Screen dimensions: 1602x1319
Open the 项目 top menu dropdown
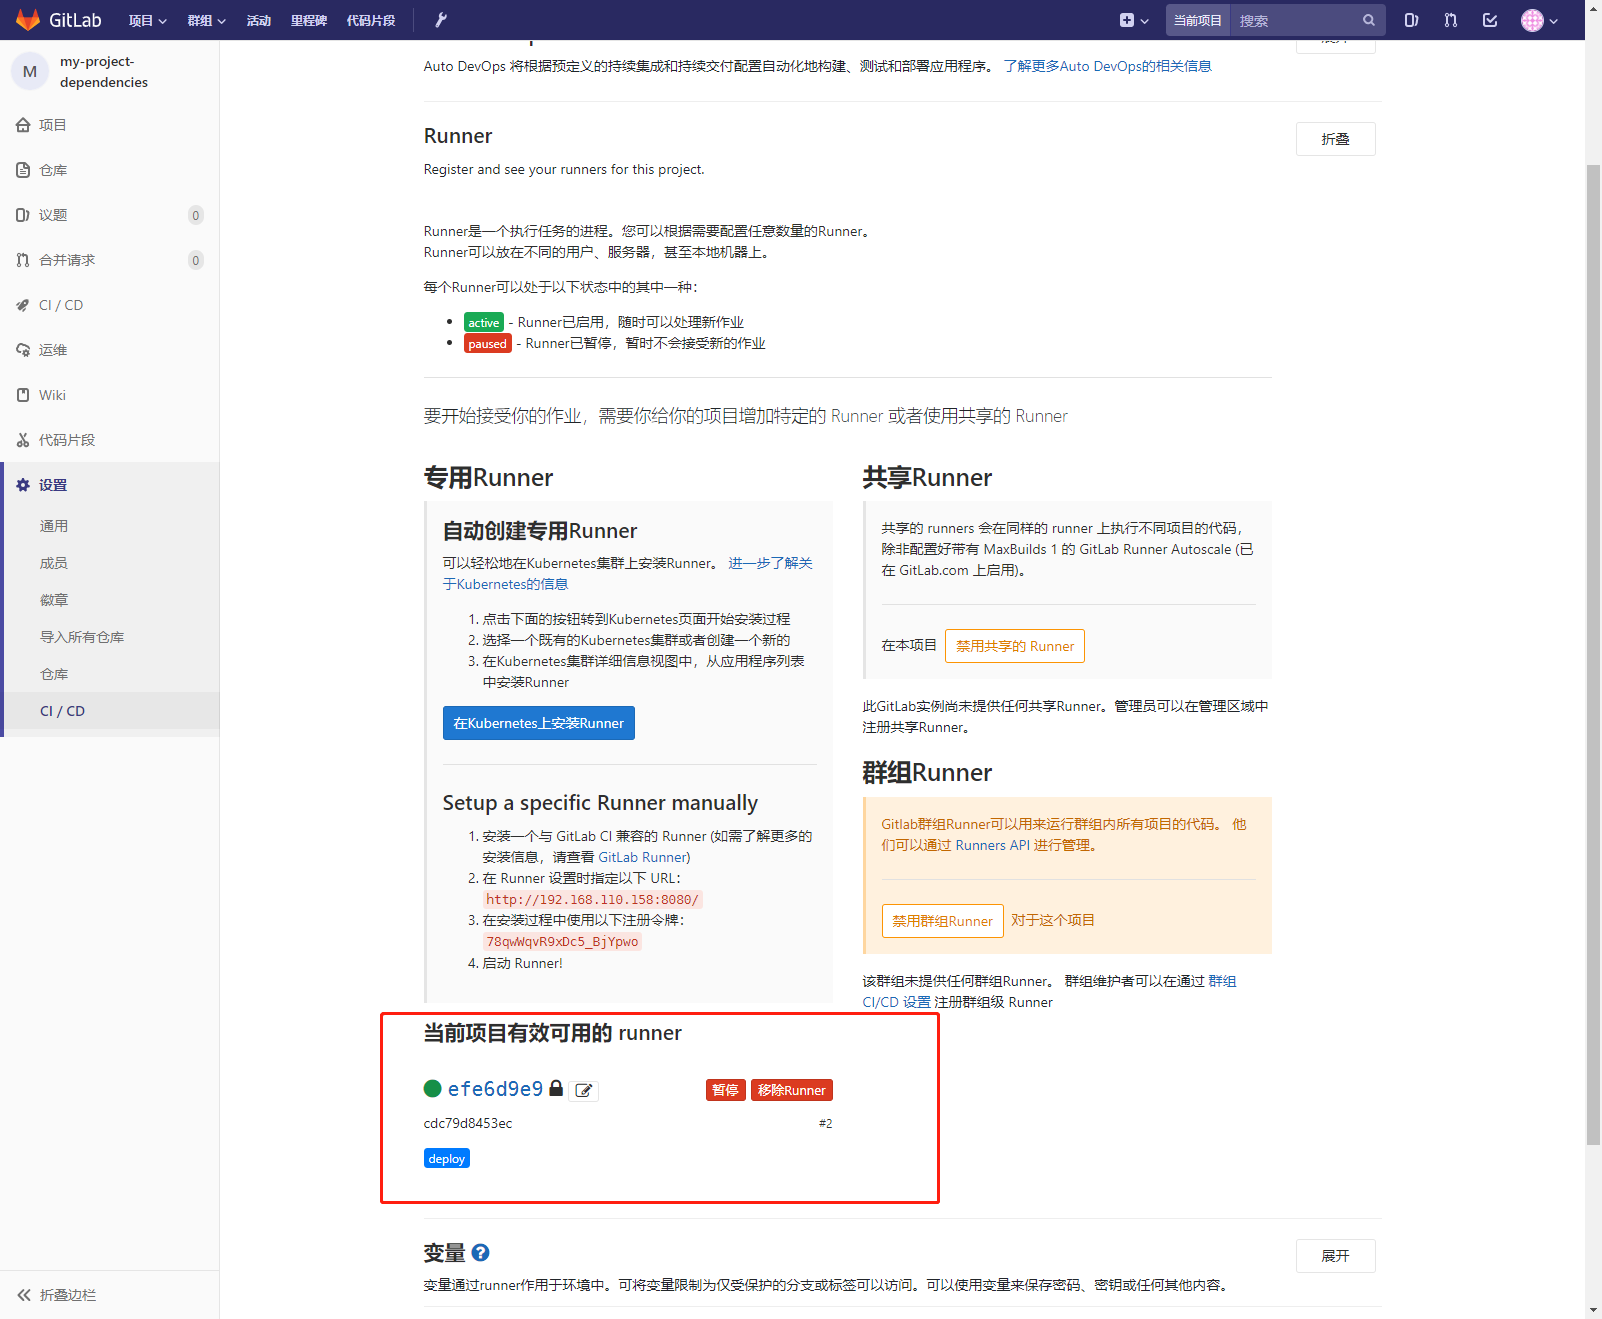pos(148,20)
